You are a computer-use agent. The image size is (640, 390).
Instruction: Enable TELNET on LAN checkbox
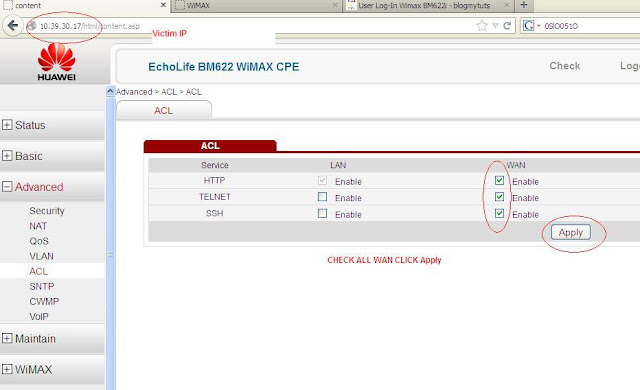[x=322, y=197]
